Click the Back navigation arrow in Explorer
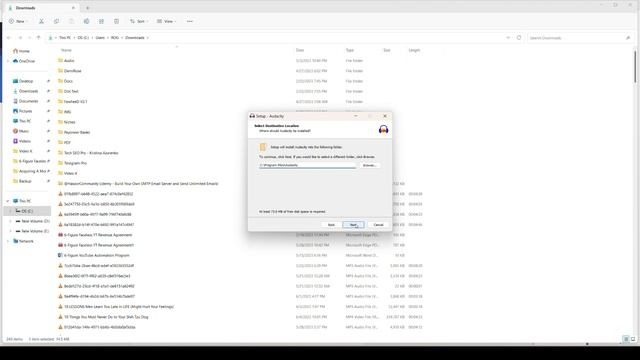Screen dimensions: 640x360 click(x=9, y=38)
